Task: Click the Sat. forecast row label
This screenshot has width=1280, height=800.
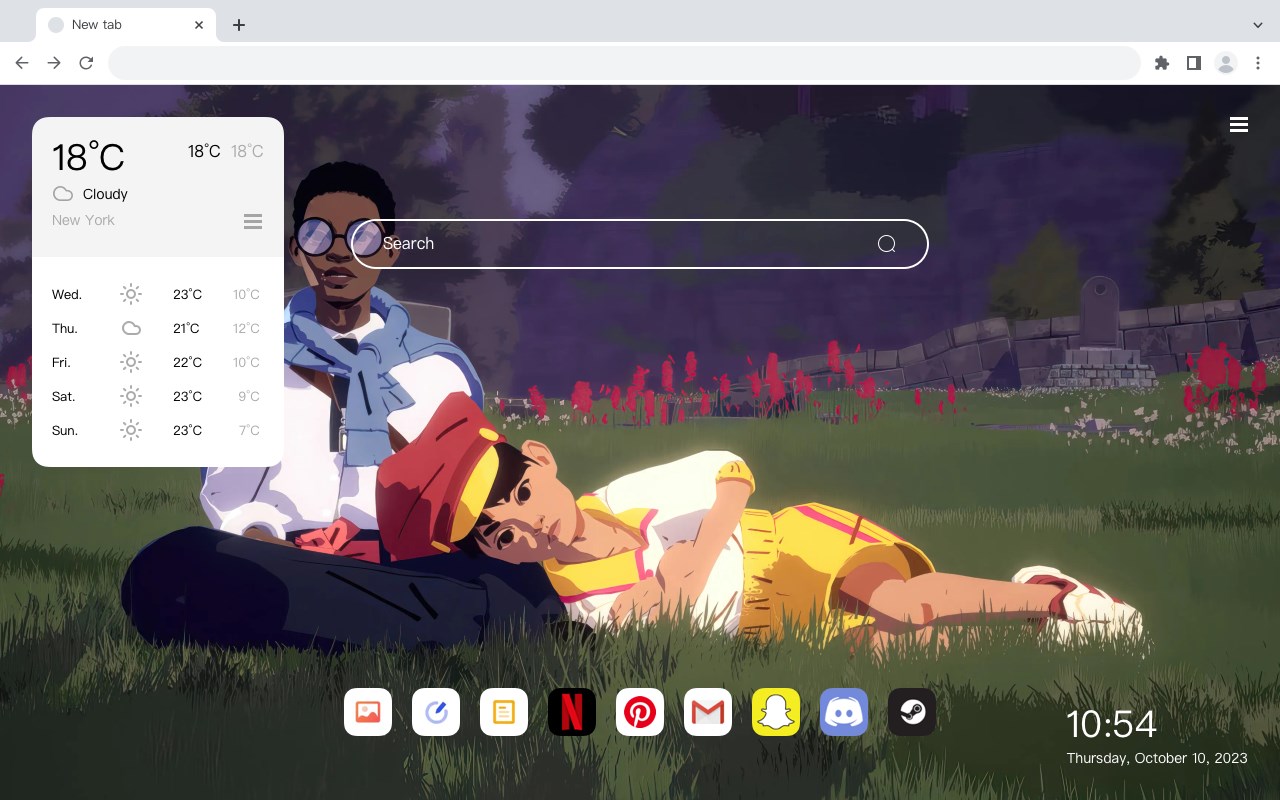Action: [x=64, y=396]
